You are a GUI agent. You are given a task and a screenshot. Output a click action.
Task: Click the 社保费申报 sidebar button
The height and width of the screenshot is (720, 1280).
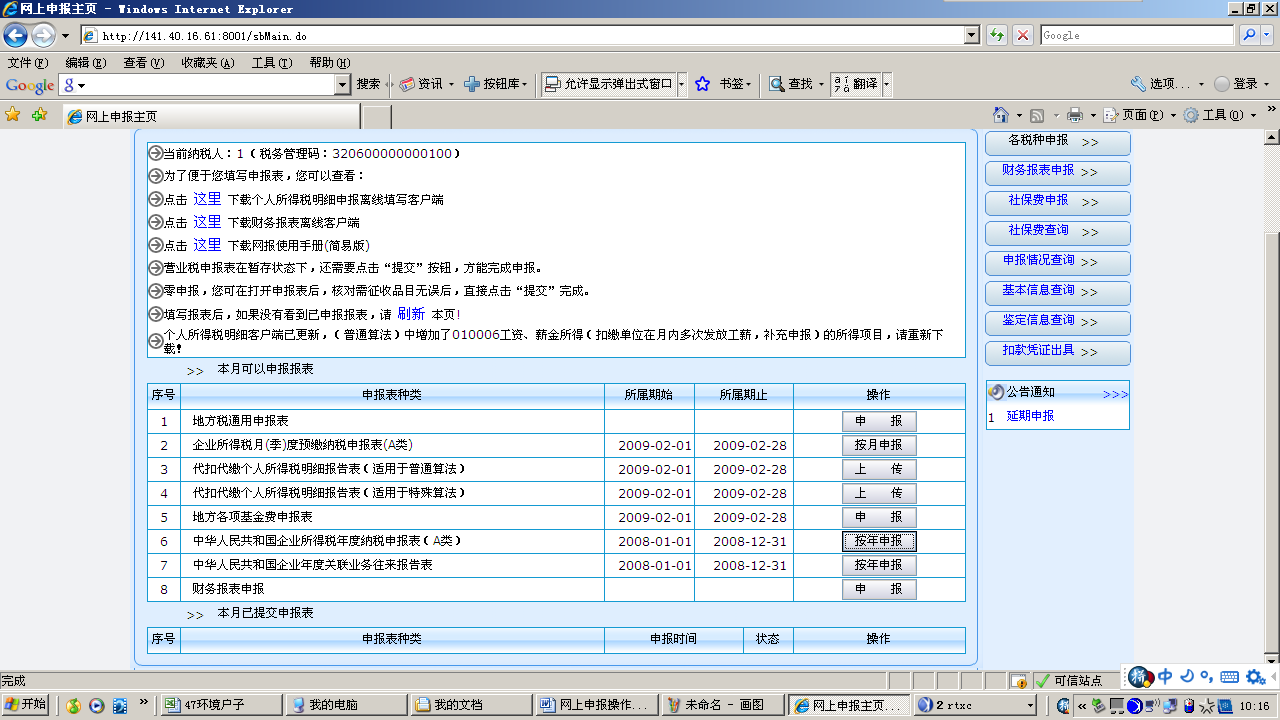[1057, 202]
